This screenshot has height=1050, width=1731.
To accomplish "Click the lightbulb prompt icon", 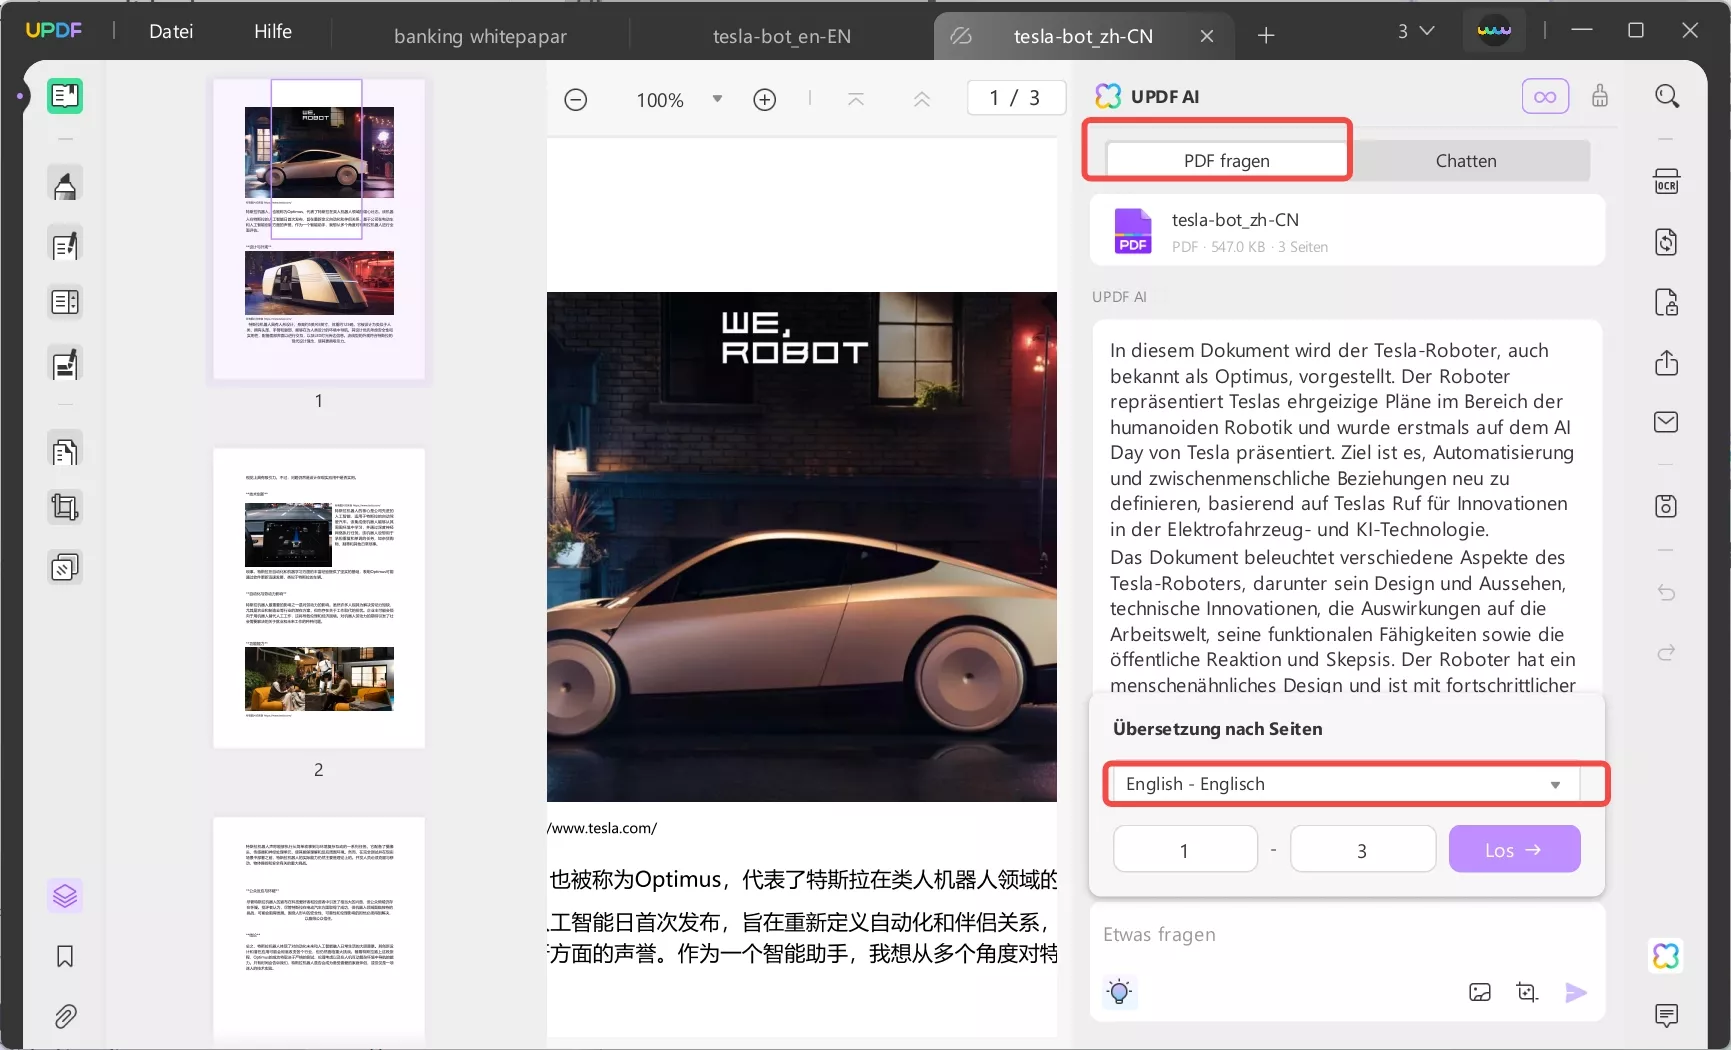I will tap(1119, 992).
